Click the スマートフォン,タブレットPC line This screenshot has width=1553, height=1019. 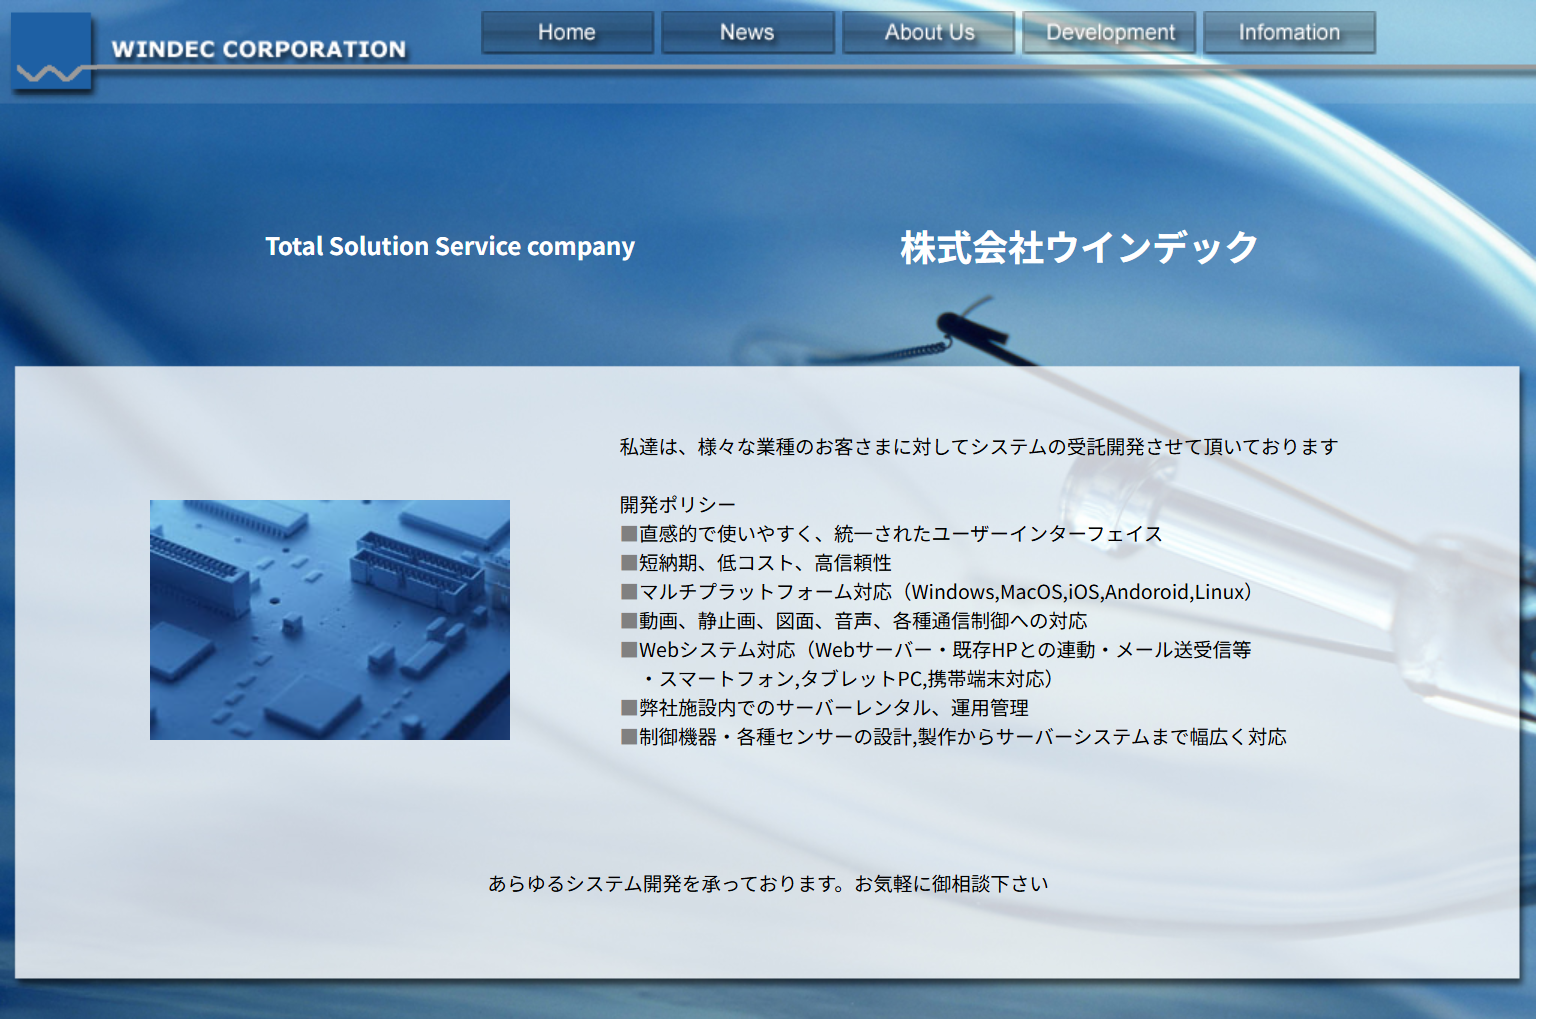click(847, 679)
